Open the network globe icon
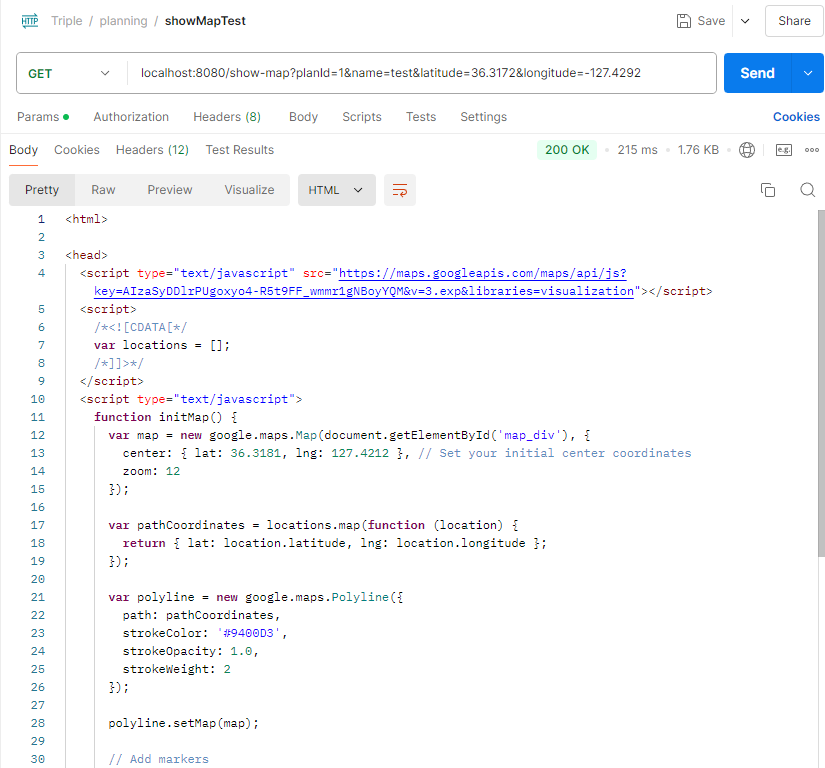Viewport: 825px width, 768px height. 747,150
